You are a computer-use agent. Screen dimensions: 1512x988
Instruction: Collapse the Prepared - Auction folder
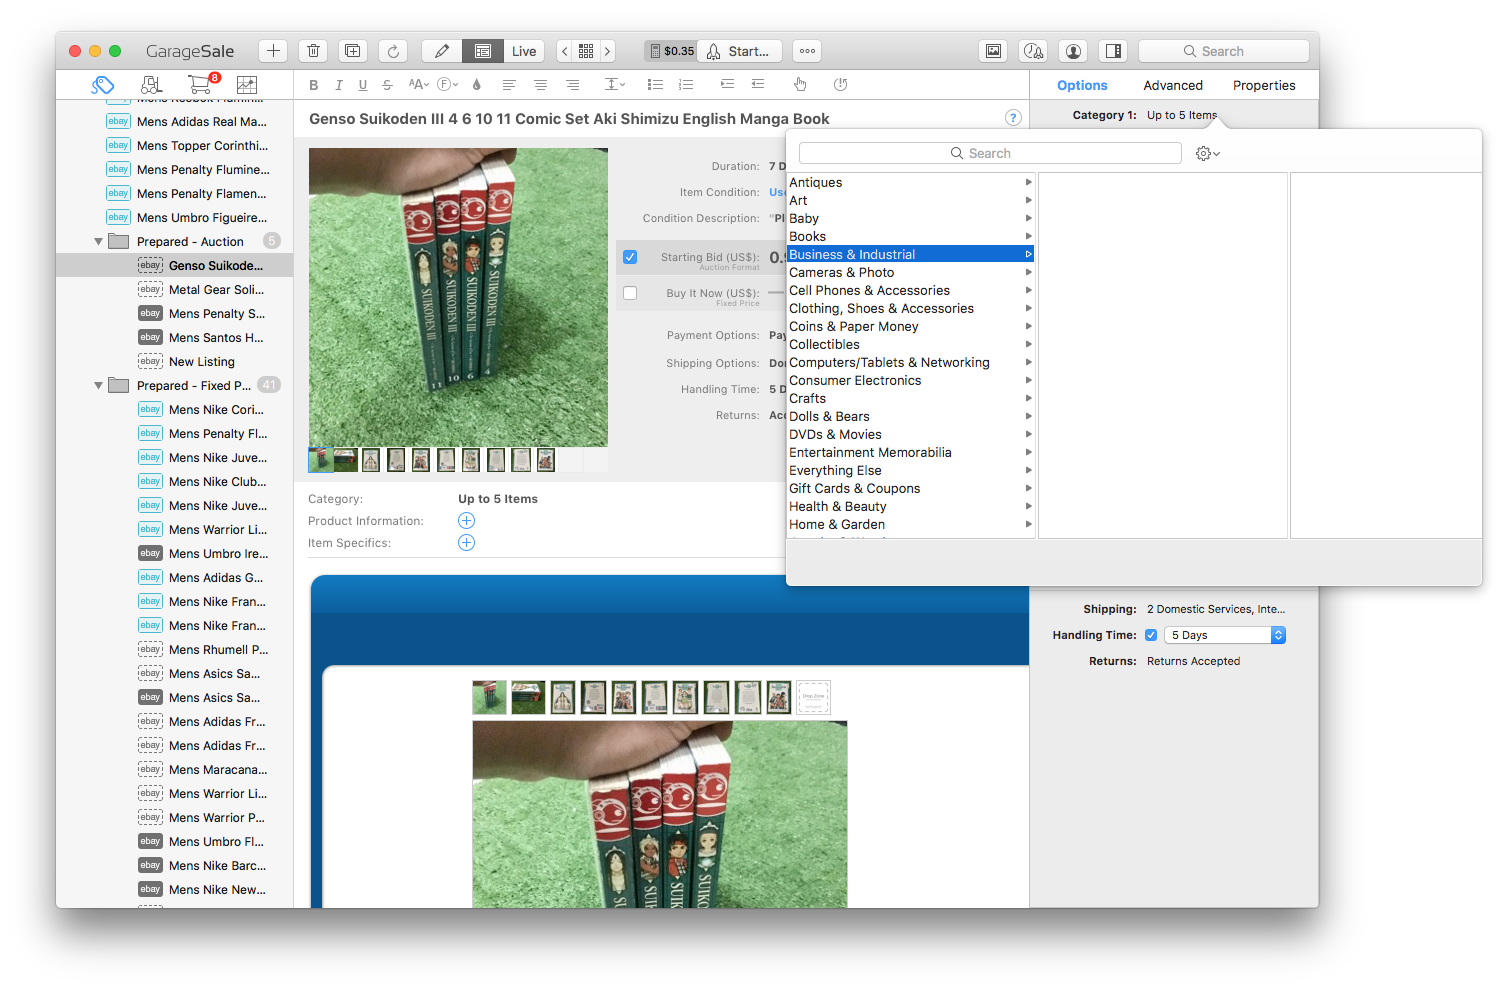point(98,242)
